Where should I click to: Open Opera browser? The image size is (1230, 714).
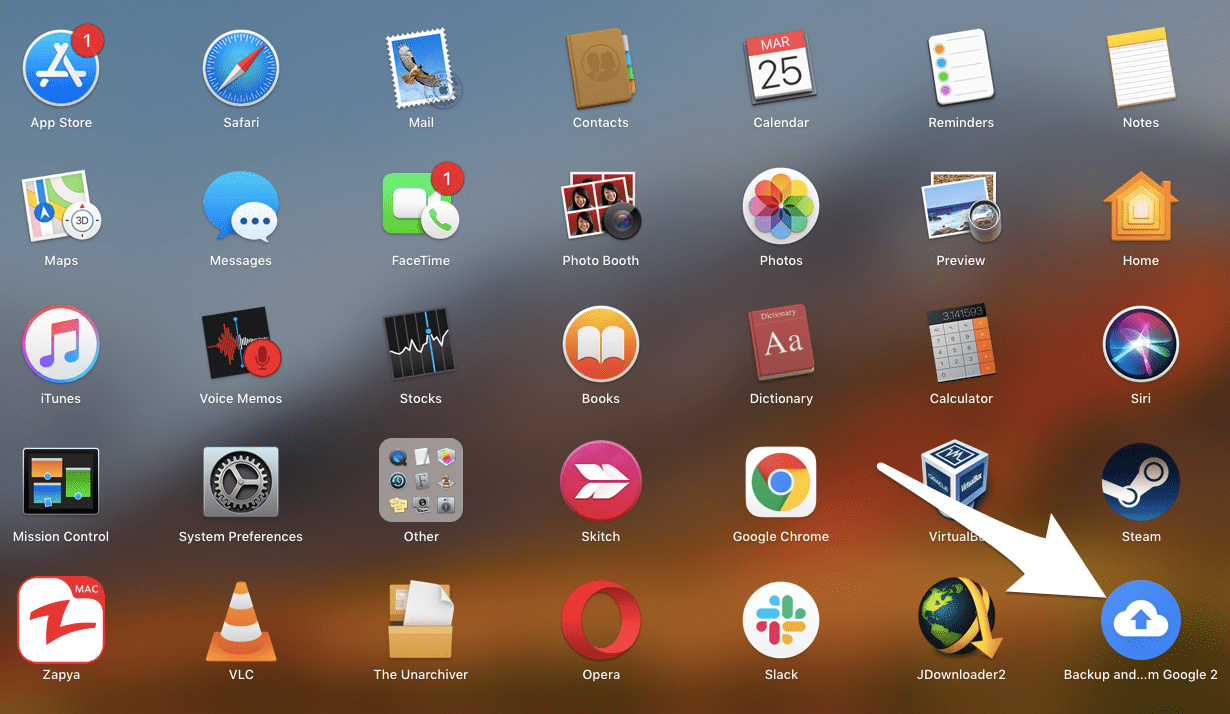pyautogui.click(x=601, y=619)
